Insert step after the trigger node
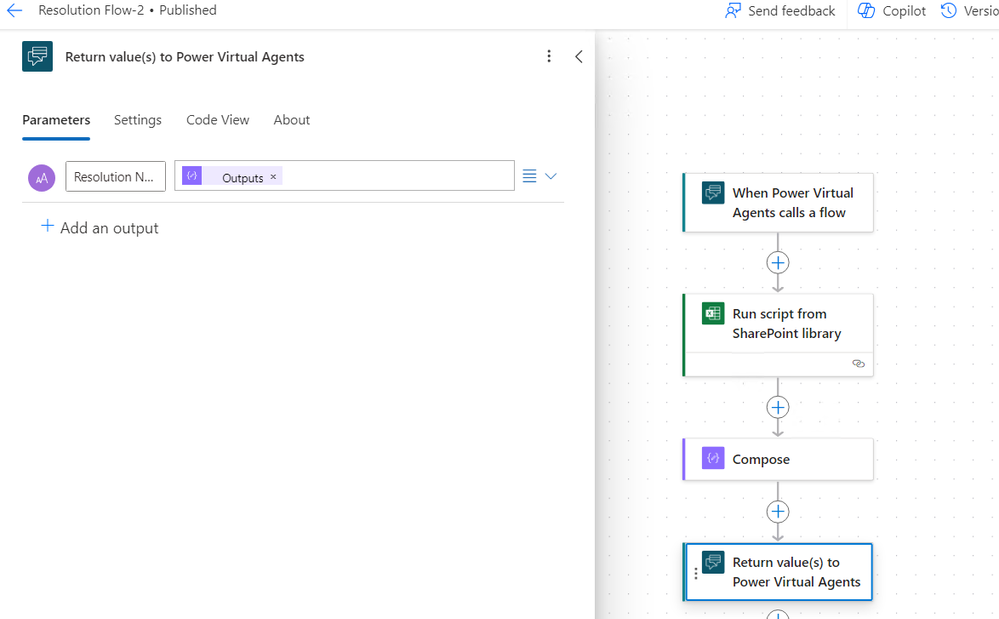The width and height of the screenshot is (999, 619). [778, 263]
